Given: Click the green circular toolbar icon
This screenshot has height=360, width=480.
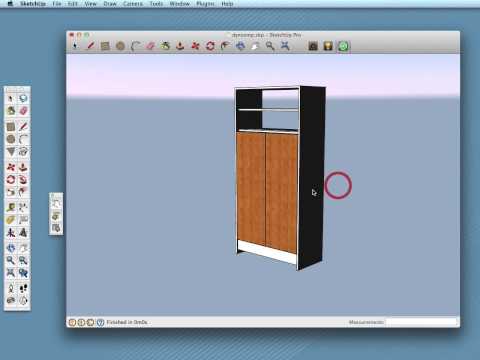Looking at the screenshot, I should [x=343, y=46].
